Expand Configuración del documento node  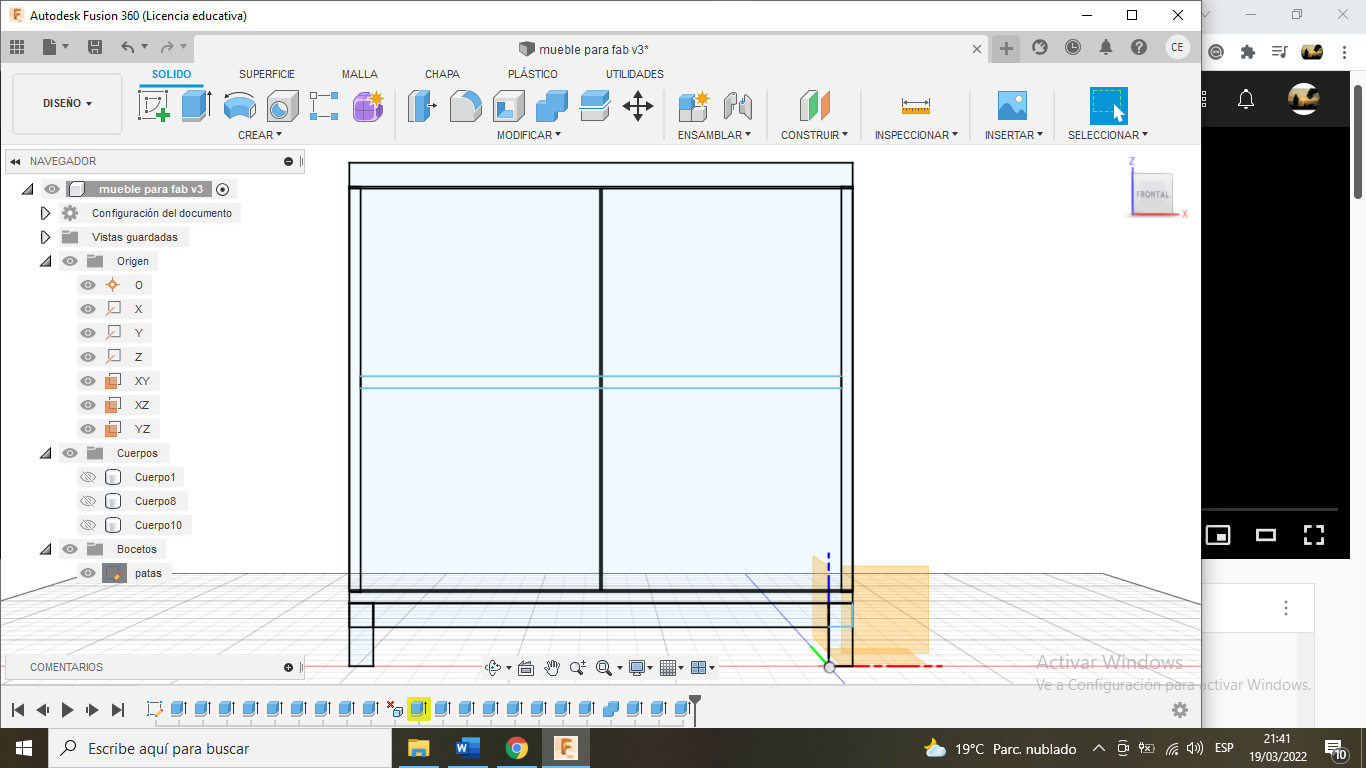tap(45, 213)
